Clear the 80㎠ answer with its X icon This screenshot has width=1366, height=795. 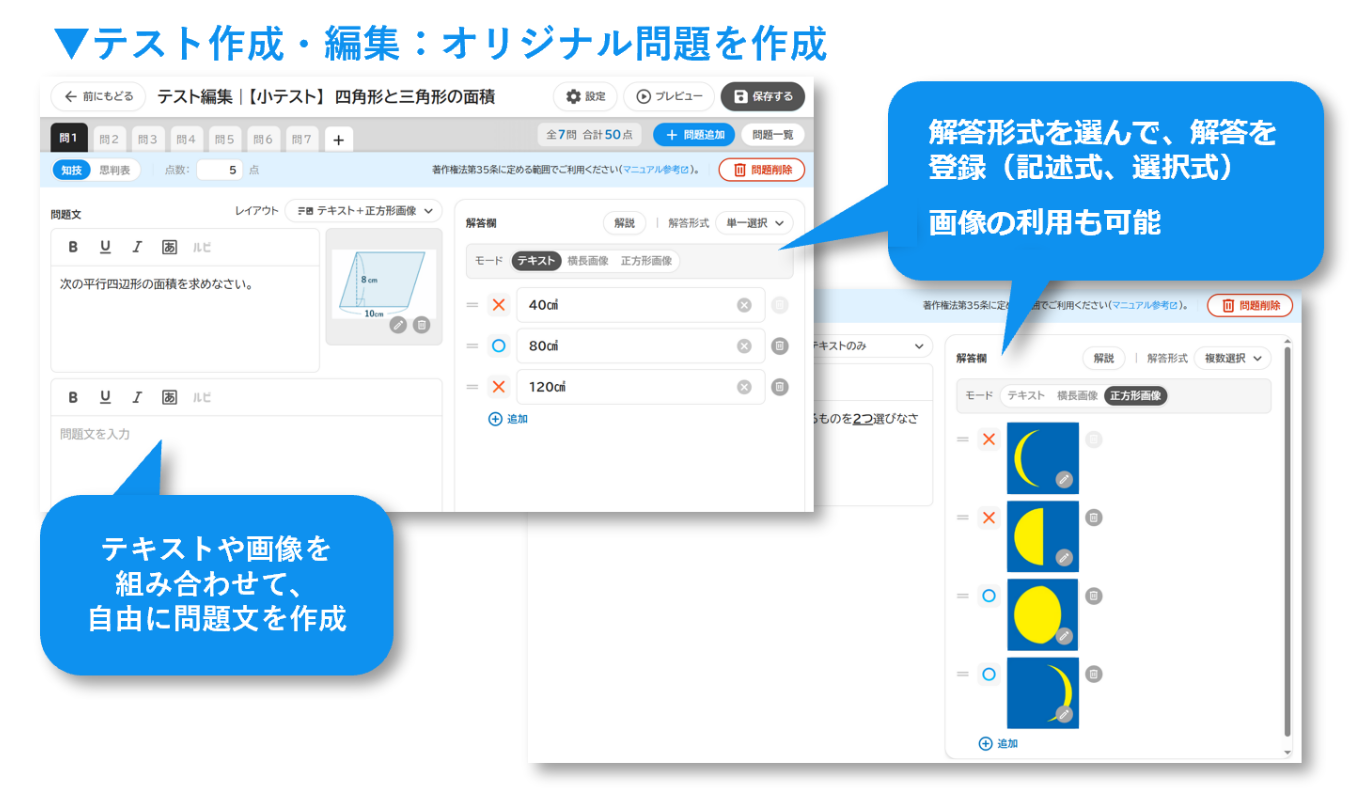pos(744,346)
